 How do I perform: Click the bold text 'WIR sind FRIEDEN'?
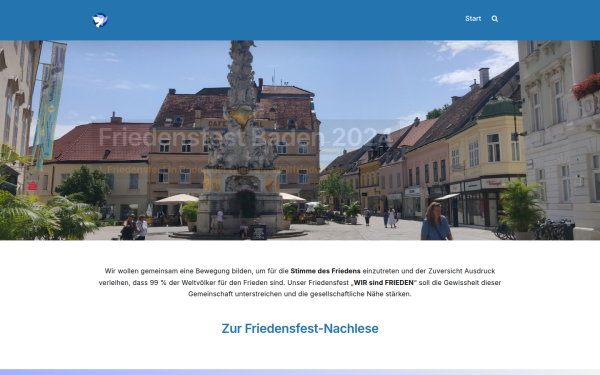383,282
